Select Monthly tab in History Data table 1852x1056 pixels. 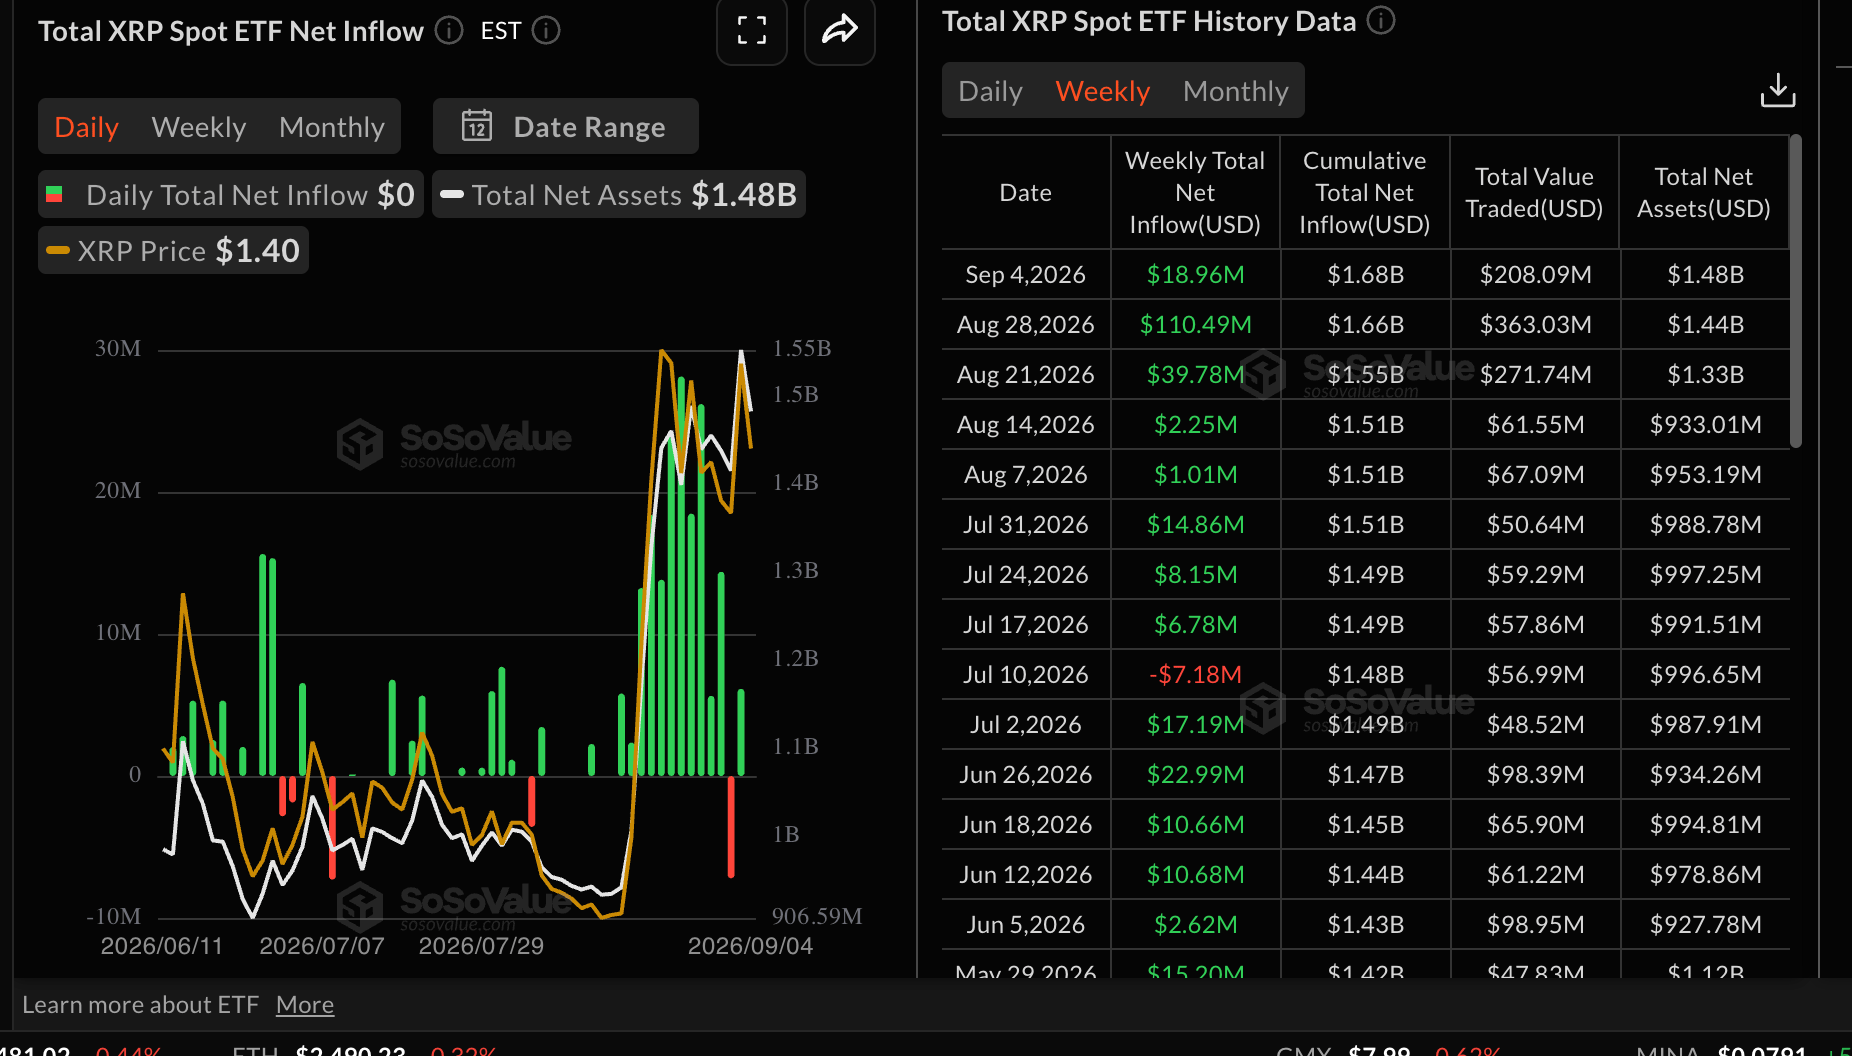point(1236,91)
